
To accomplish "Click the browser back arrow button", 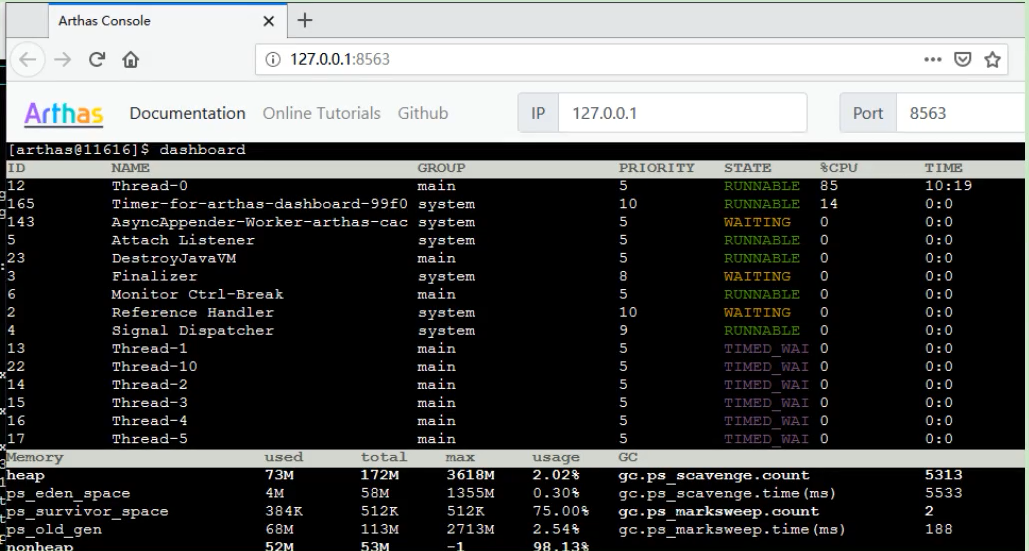I will pyautogui.click(x=28, y=60).
